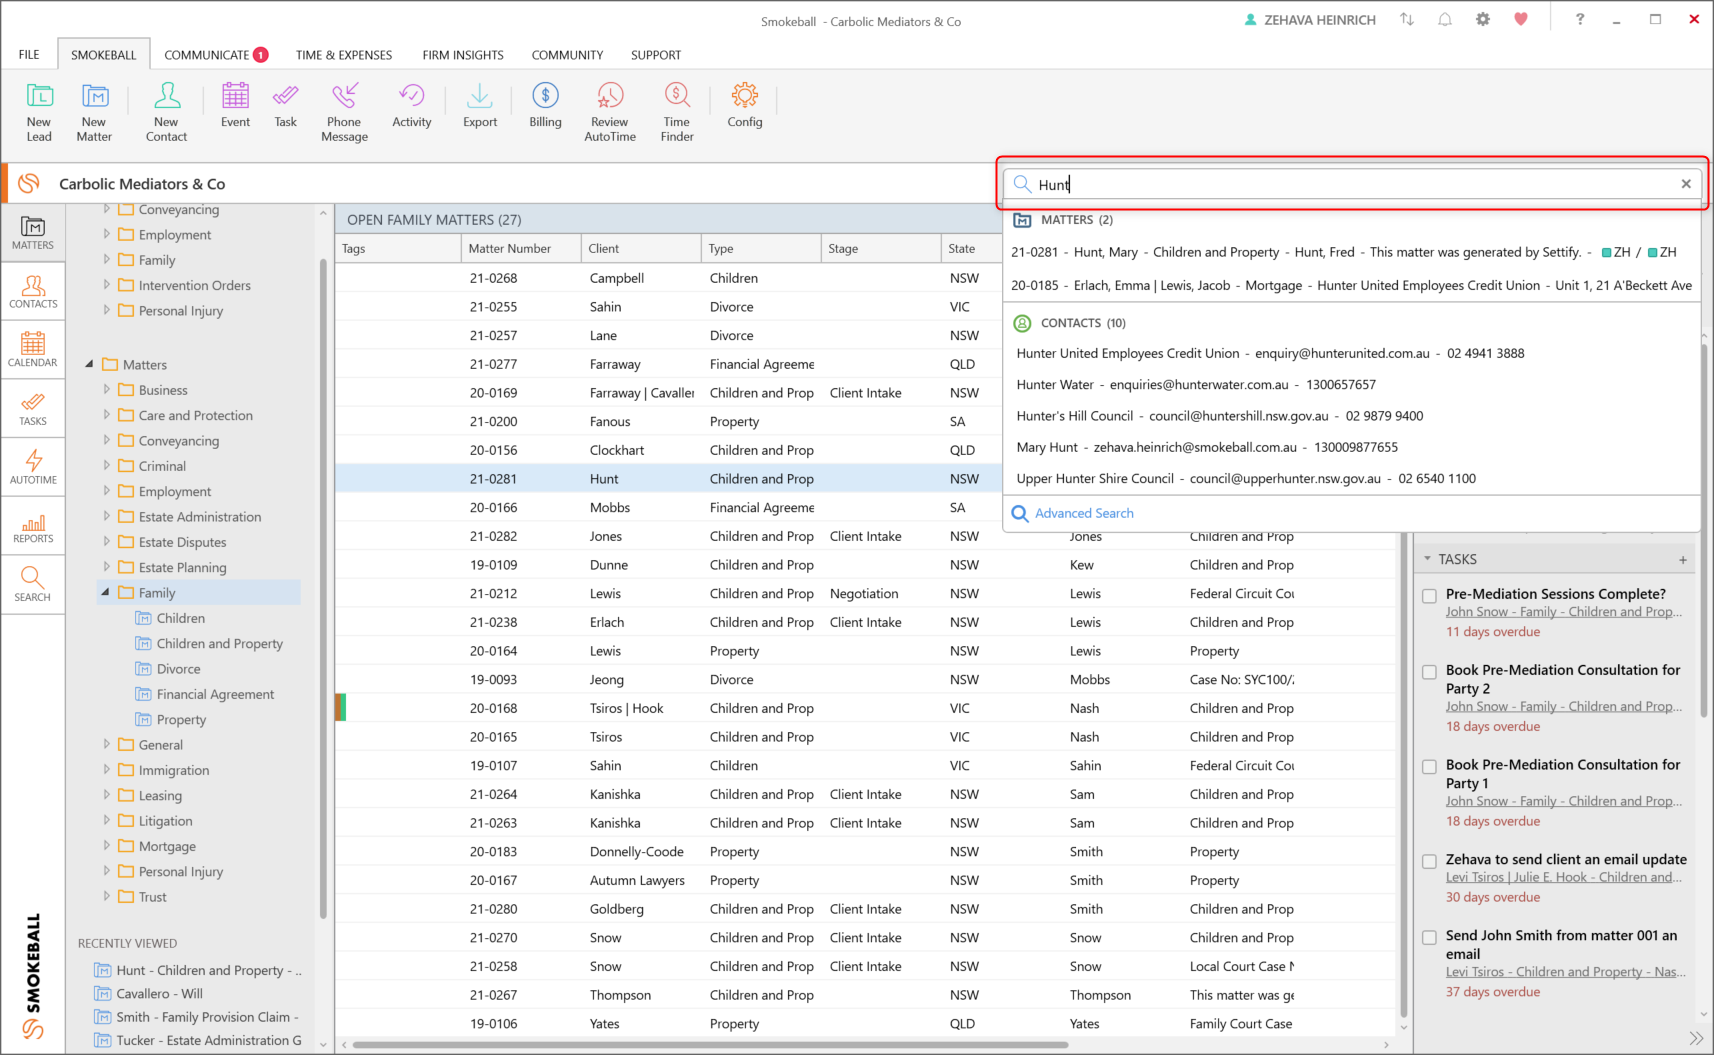Select the Children and Property tree item

click(219, 644)
